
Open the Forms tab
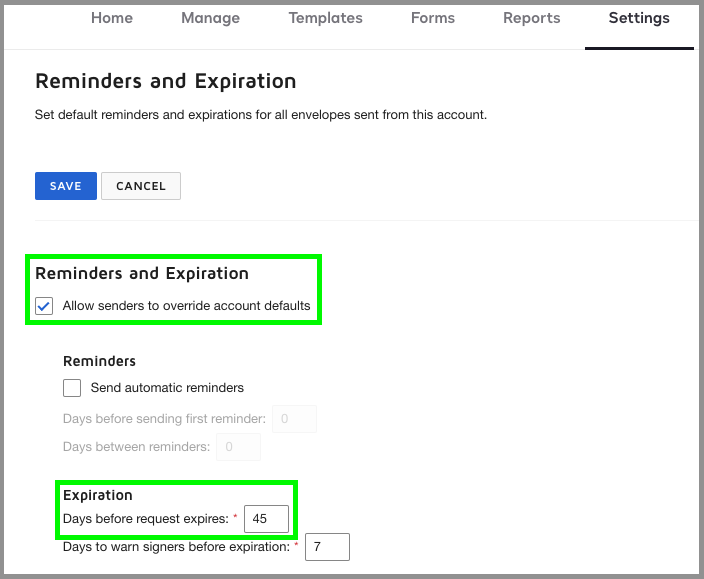click(432, 18)
